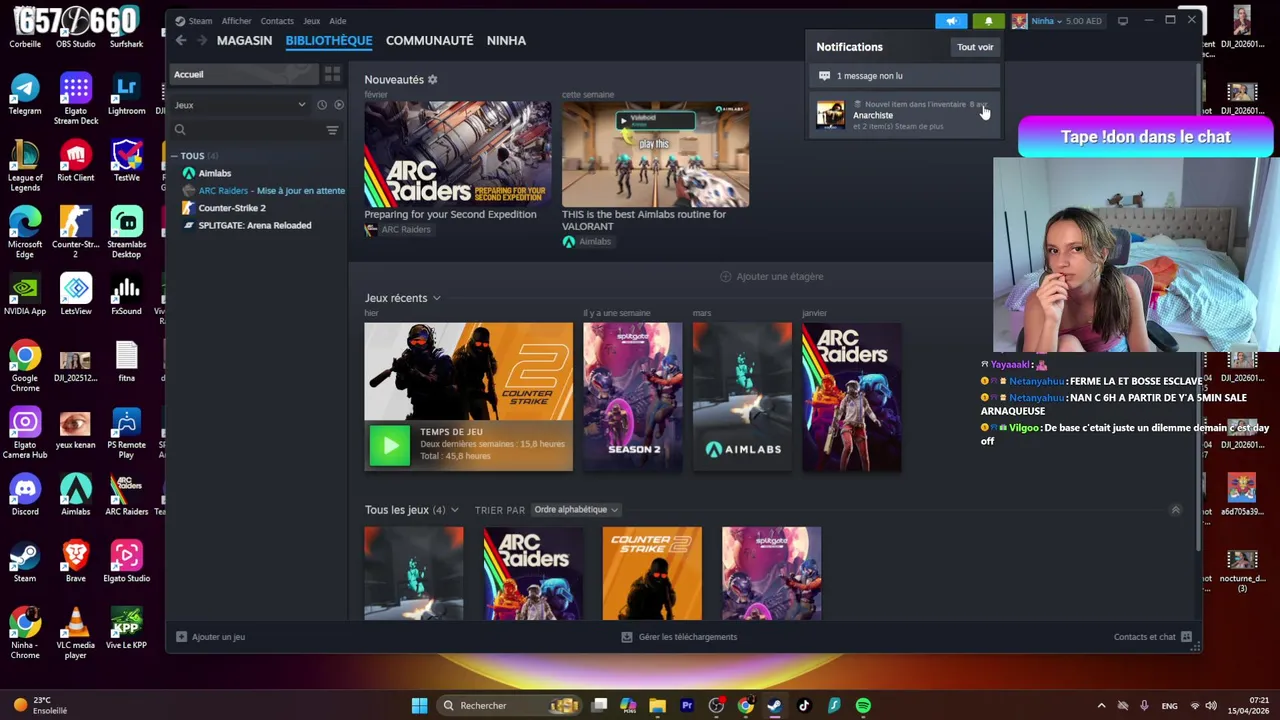Open Elgato Camera Hub desktop shortcut
Image resolution: width=1280 pixels, height=720 pixels.
pos(25,434)
